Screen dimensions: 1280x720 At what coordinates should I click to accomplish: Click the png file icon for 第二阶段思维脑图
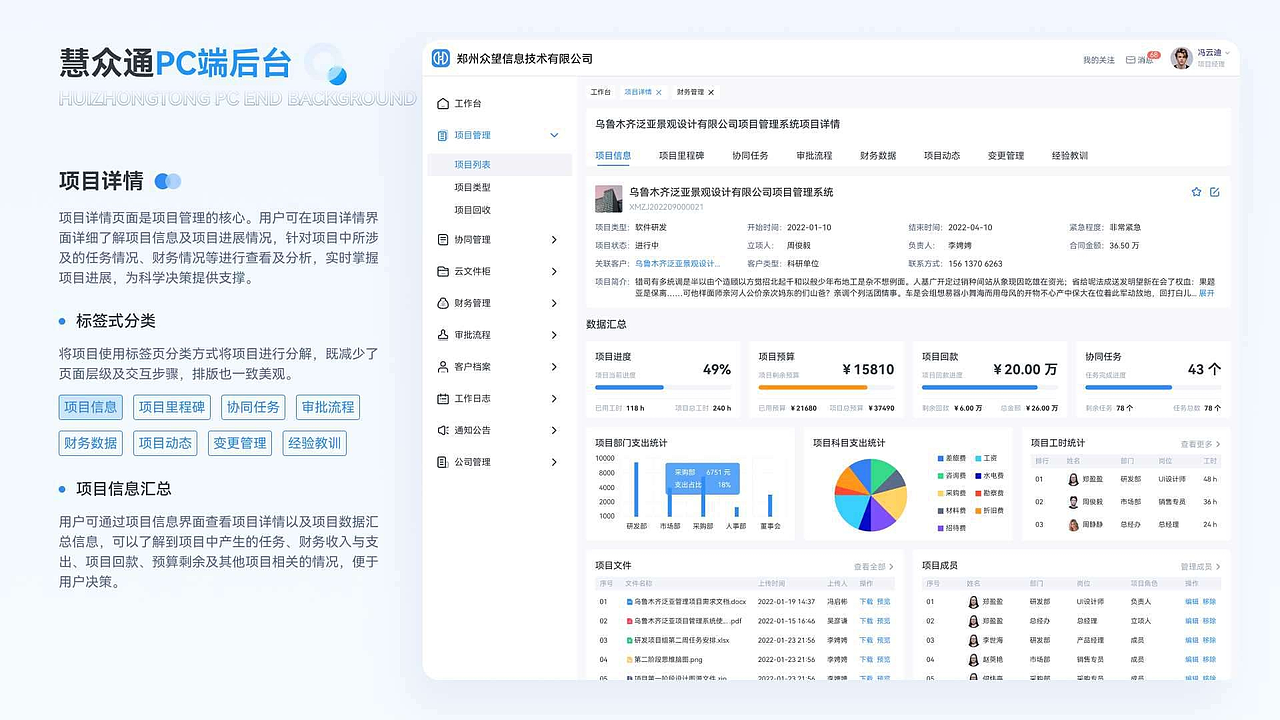629,660
